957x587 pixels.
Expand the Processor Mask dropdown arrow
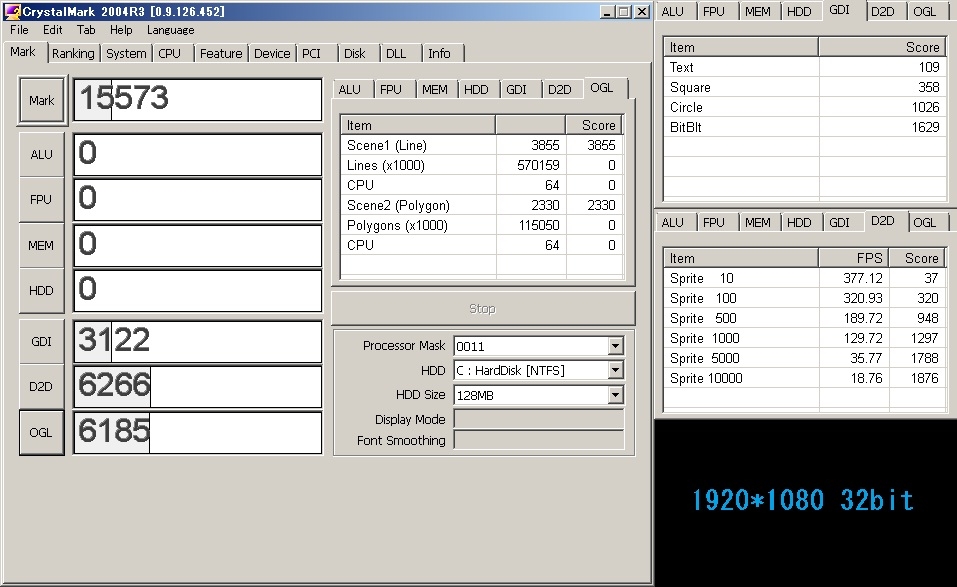point(615,347)
